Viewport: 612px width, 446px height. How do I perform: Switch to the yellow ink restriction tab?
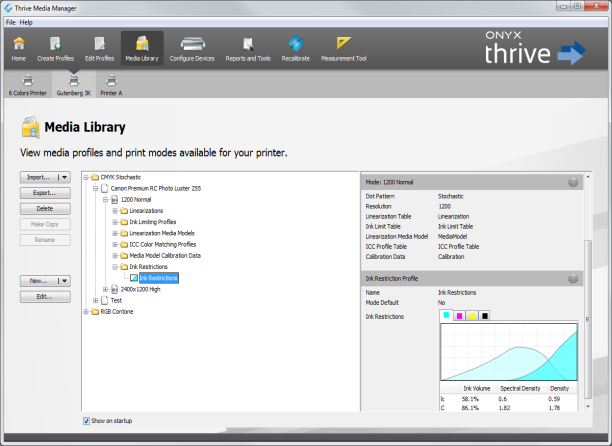click(472, 316)
